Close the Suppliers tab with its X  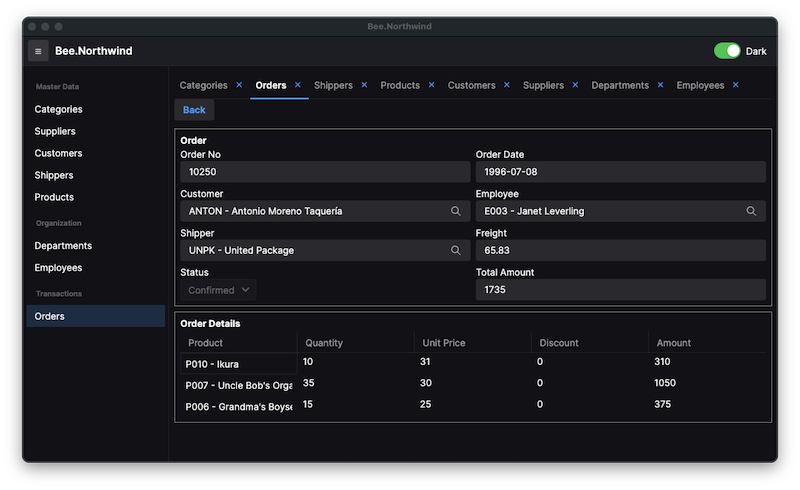point(575,85)
